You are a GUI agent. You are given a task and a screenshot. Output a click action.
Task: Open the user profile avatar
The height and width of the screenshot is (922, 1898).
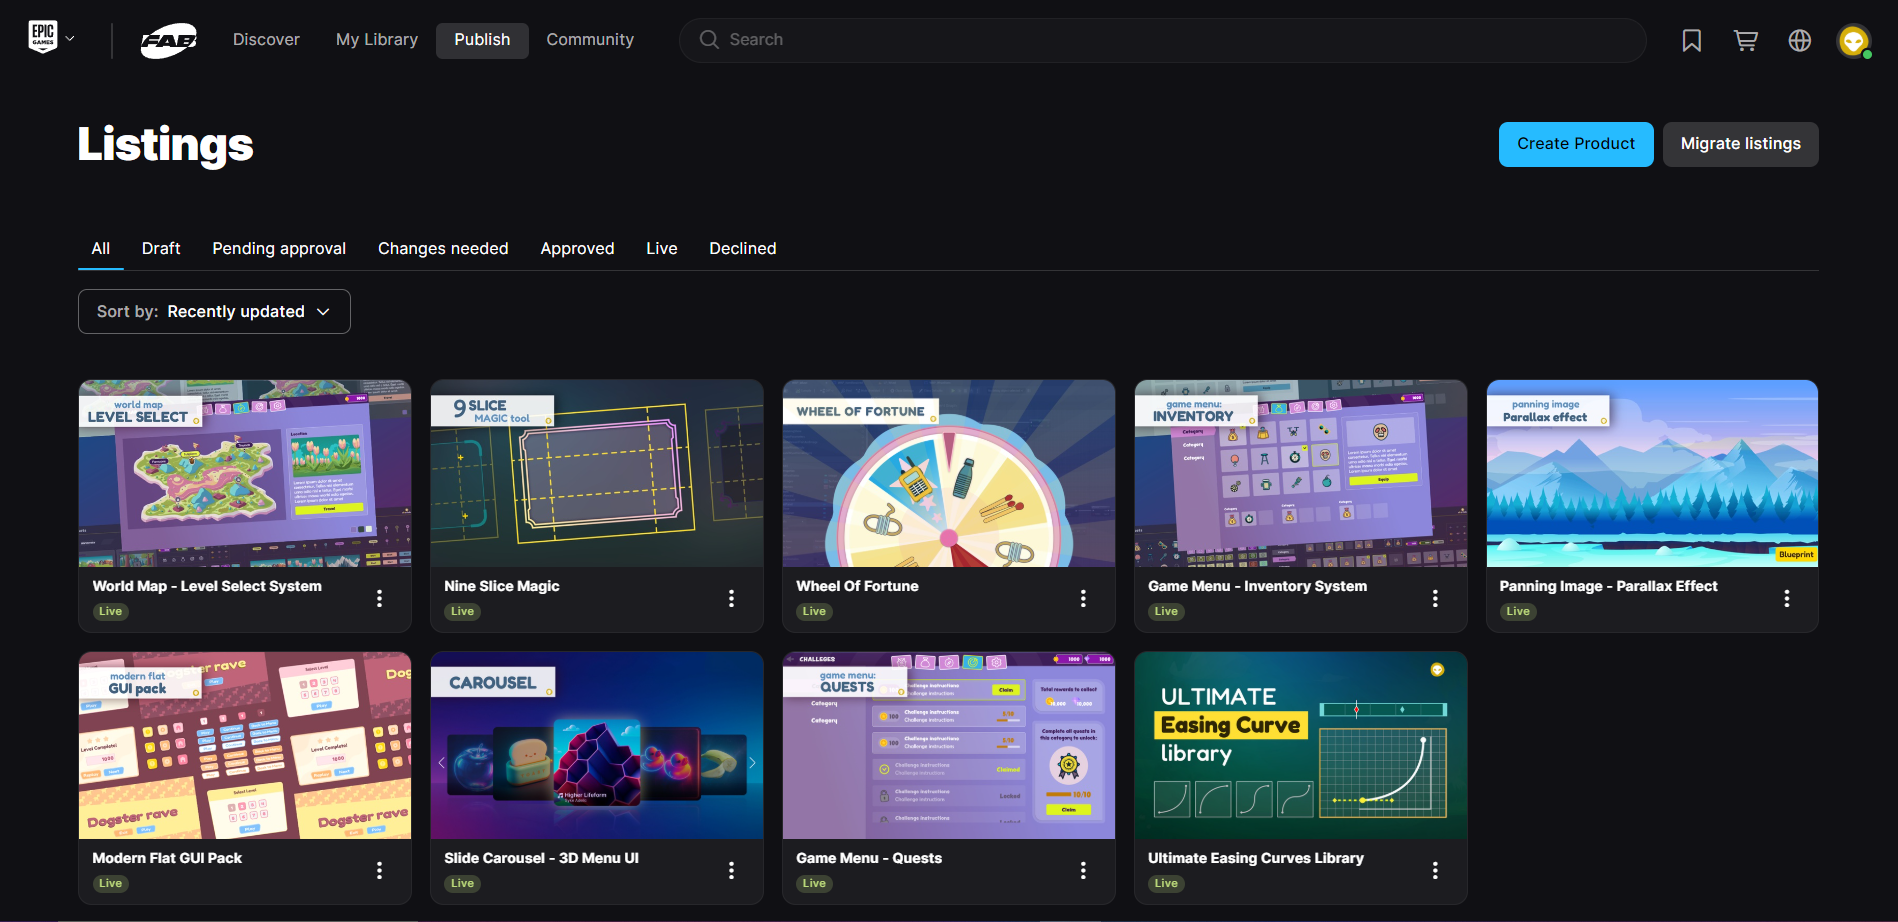pyautogui.click(x=1853, y=40)
